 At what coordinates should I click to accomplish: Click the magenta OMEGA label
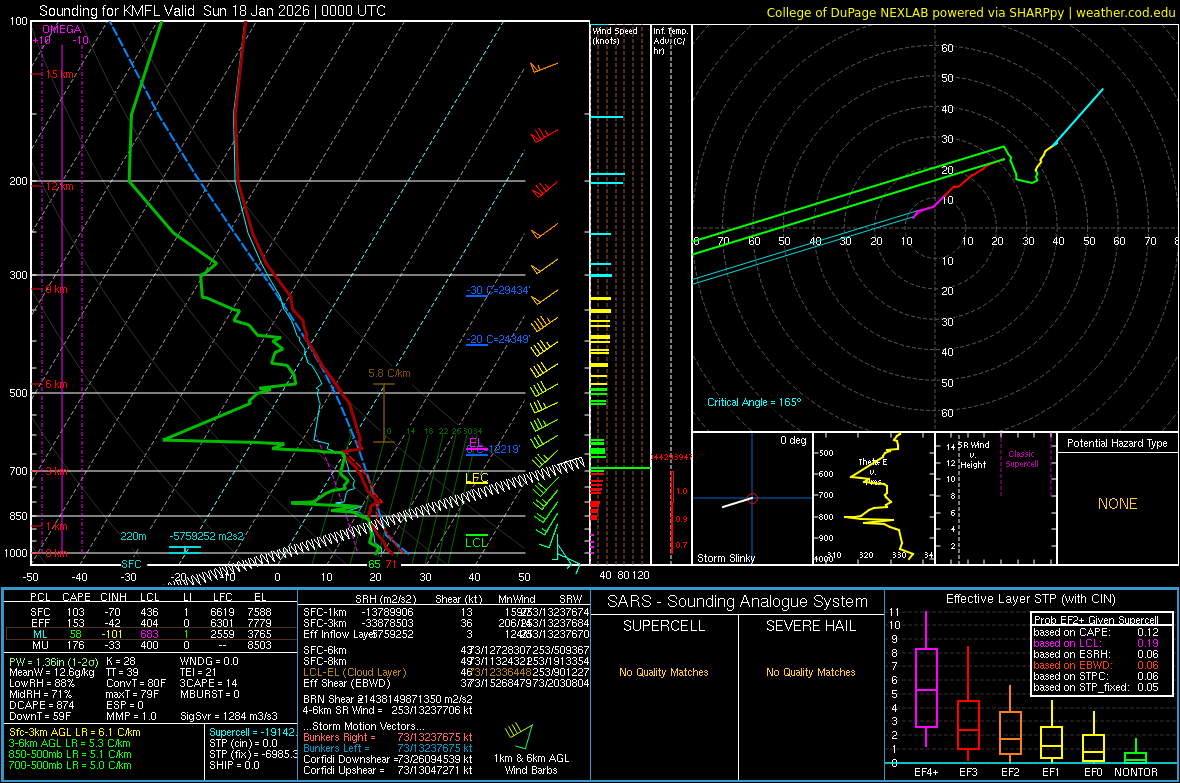(x=61, y=29)
